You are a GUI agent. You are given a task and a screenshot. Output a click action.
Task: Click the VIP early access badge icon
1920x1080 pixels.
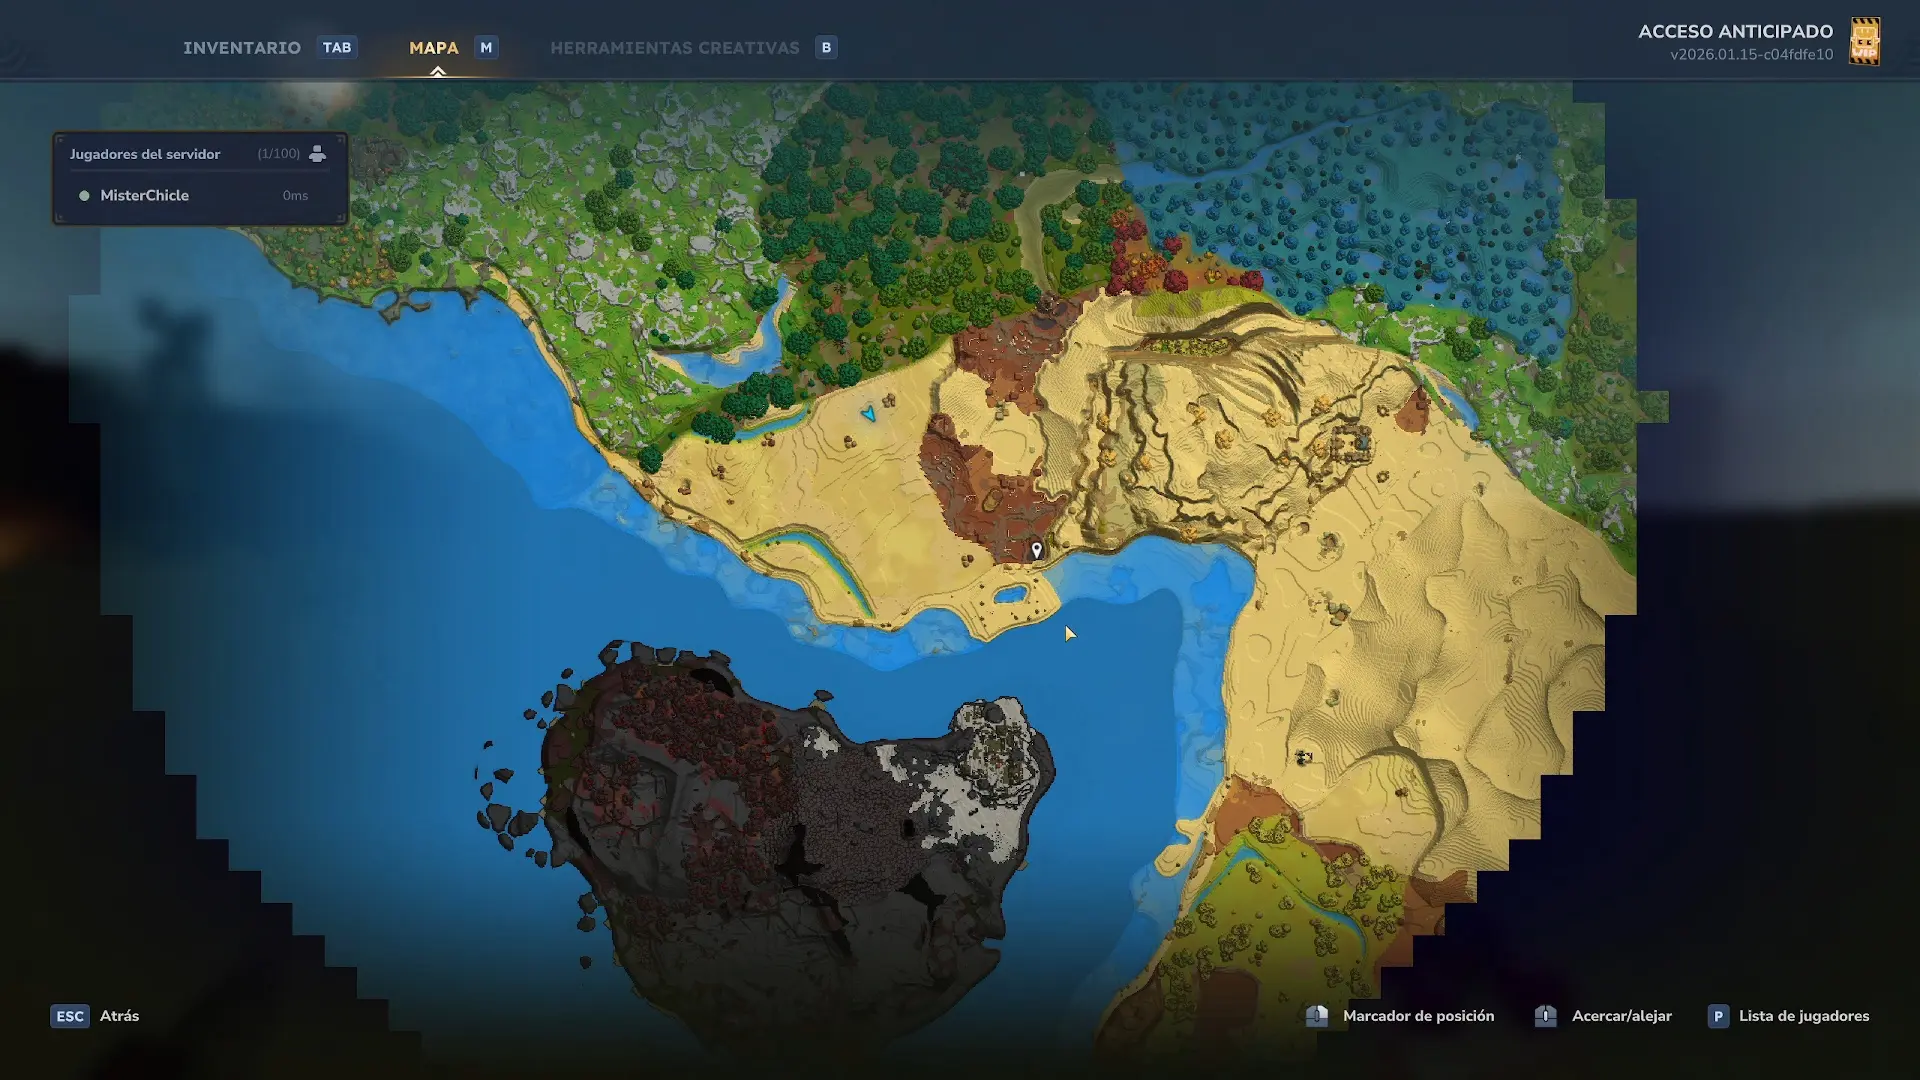(x=1864, y=42)
